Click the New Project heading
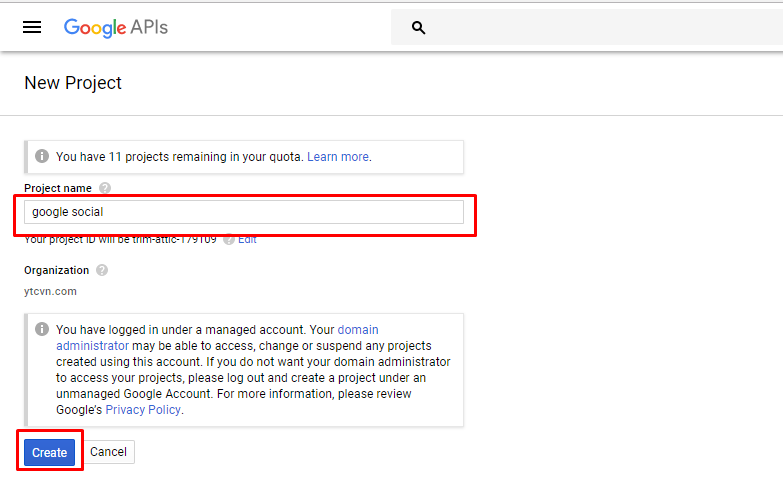This screenshot has width=783, height=498. [x=73, y=83]
